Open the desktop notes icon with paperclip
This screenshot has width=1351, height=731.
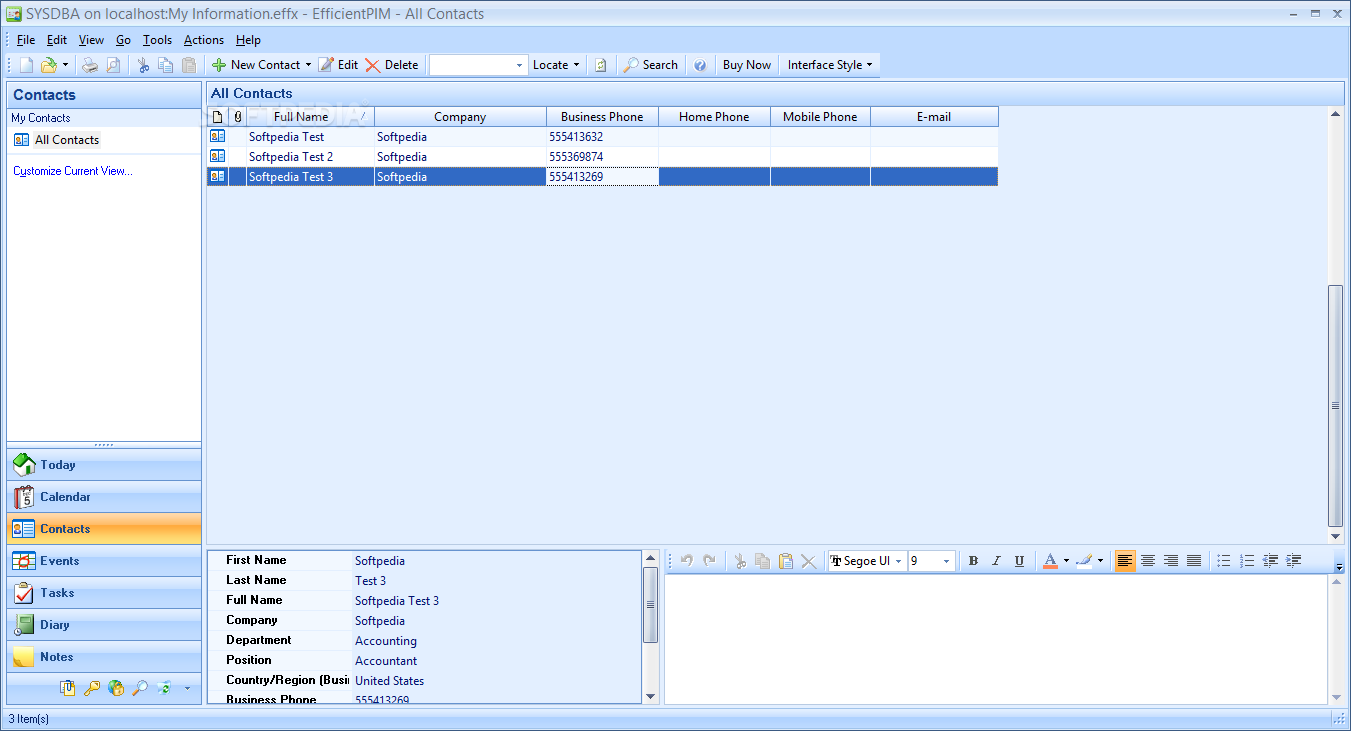point(68,688)
